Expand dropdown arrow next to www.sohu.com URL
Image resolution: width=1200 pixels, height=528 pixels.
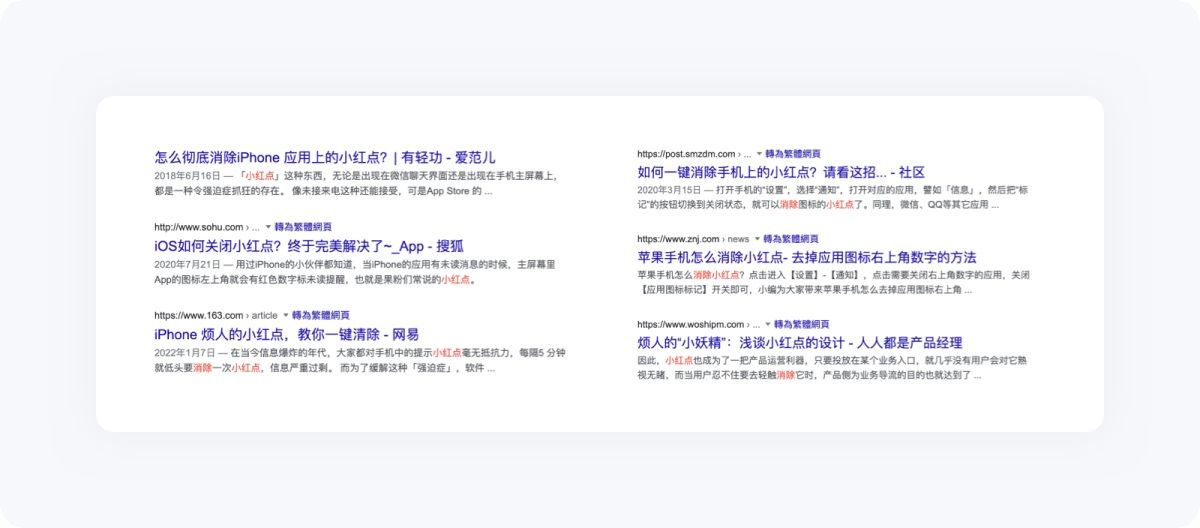click(268, 227)
